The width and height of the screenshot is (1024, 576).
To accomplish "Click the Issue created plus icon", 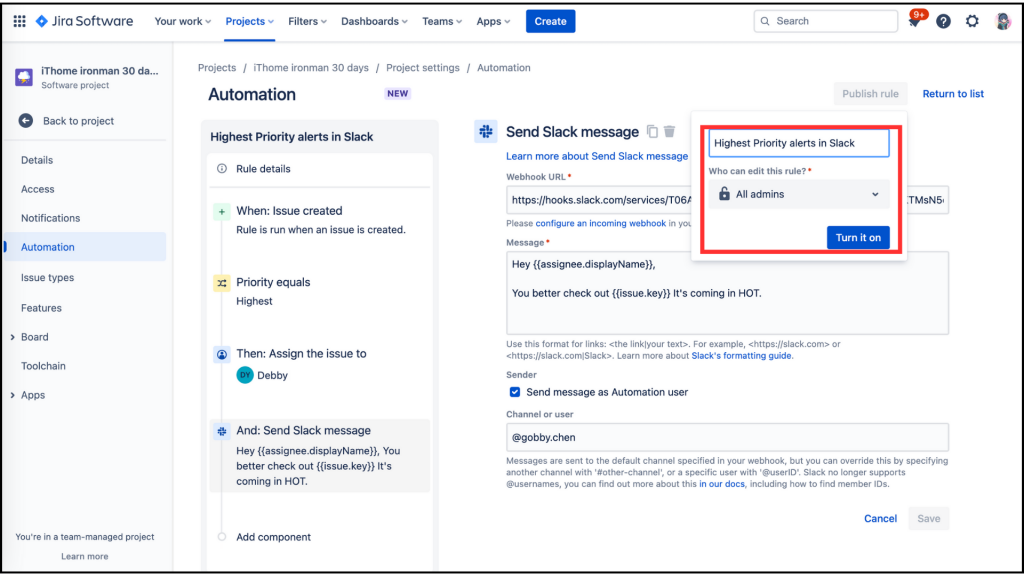I will click(222, 212).
